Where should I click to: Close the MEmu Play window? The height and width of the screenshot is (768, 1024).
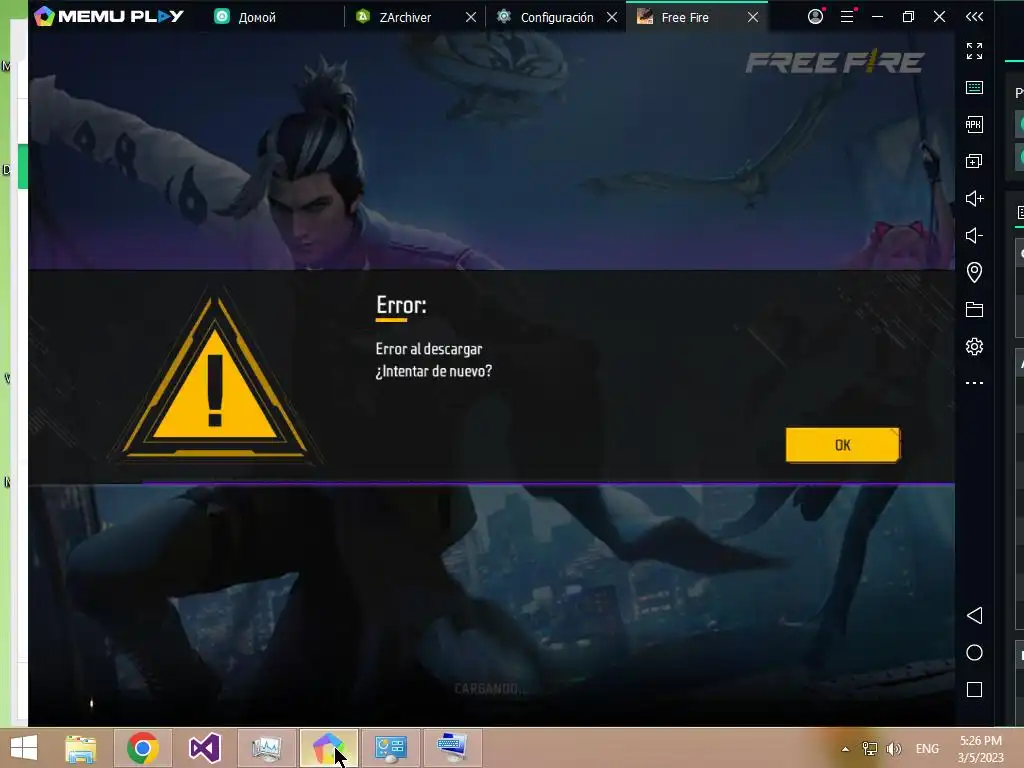[939, 16]
